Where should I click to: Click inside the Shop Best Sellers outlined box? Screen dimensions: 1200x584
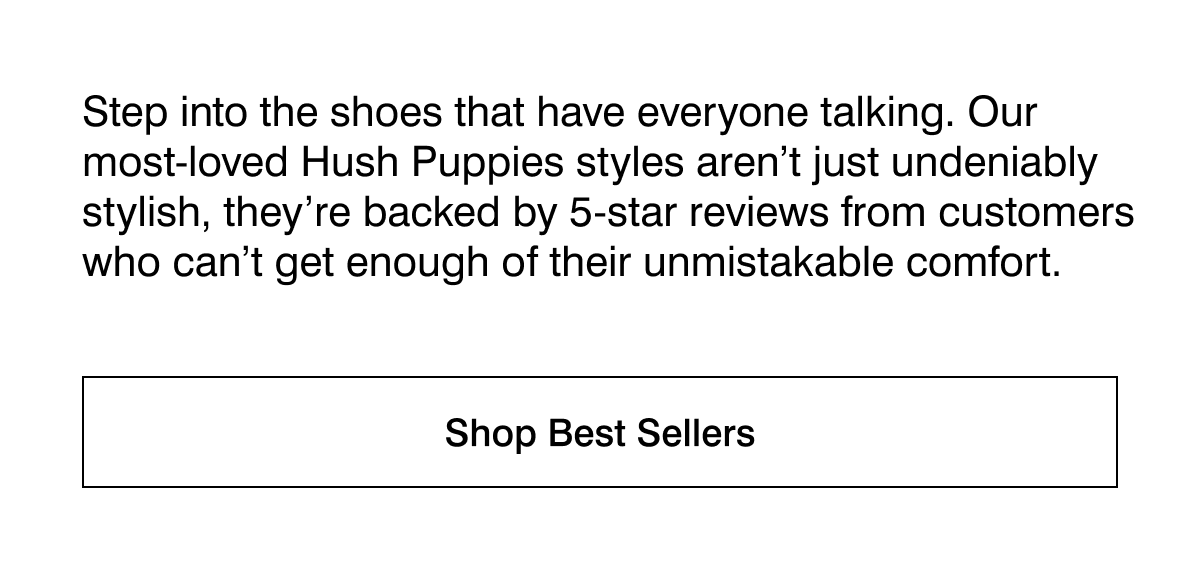(x=600, y=432)
